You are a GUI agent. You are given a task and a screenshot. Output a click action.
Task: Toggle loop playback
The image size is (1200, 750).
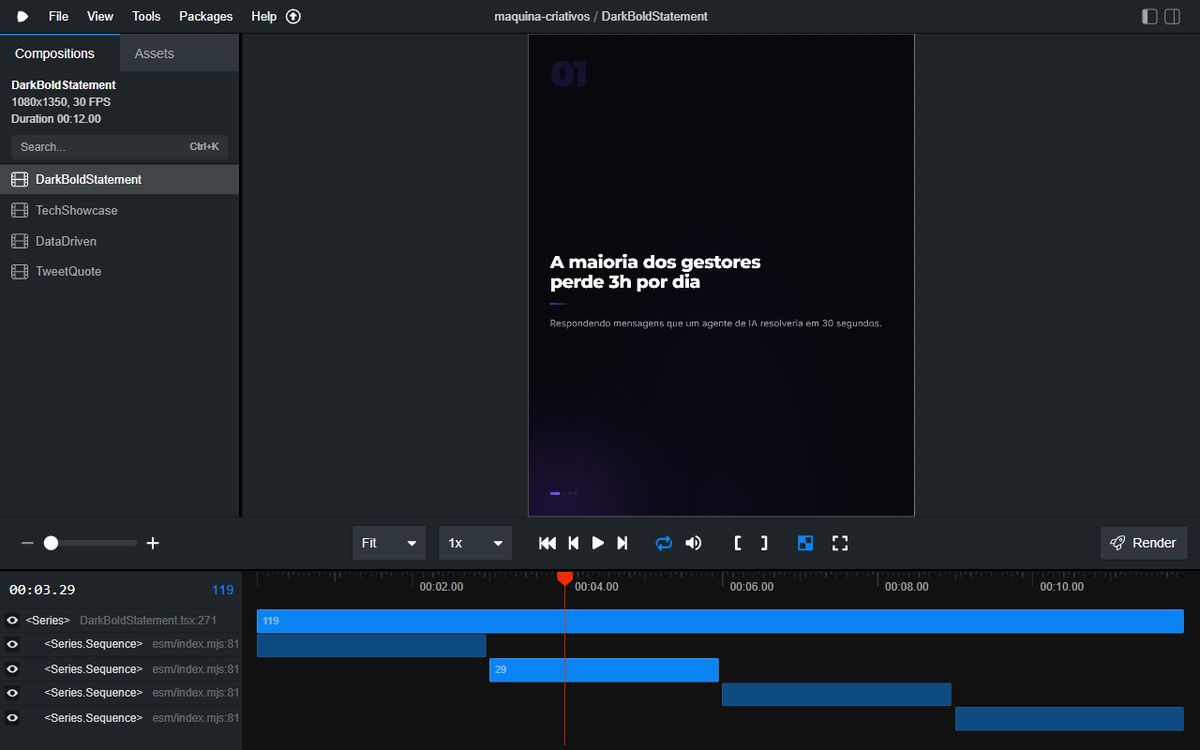click(x=664, y=543)
